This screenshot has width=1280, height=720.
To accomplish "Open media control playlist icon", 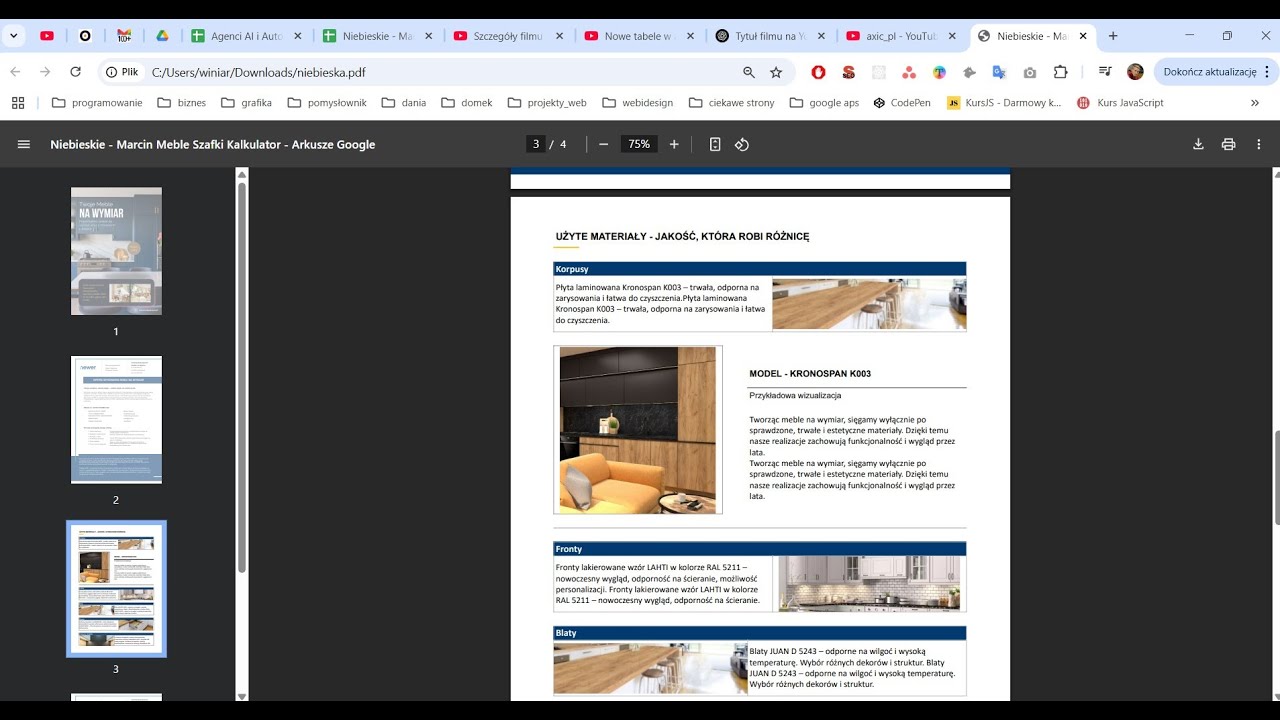I will point(1105,72).
